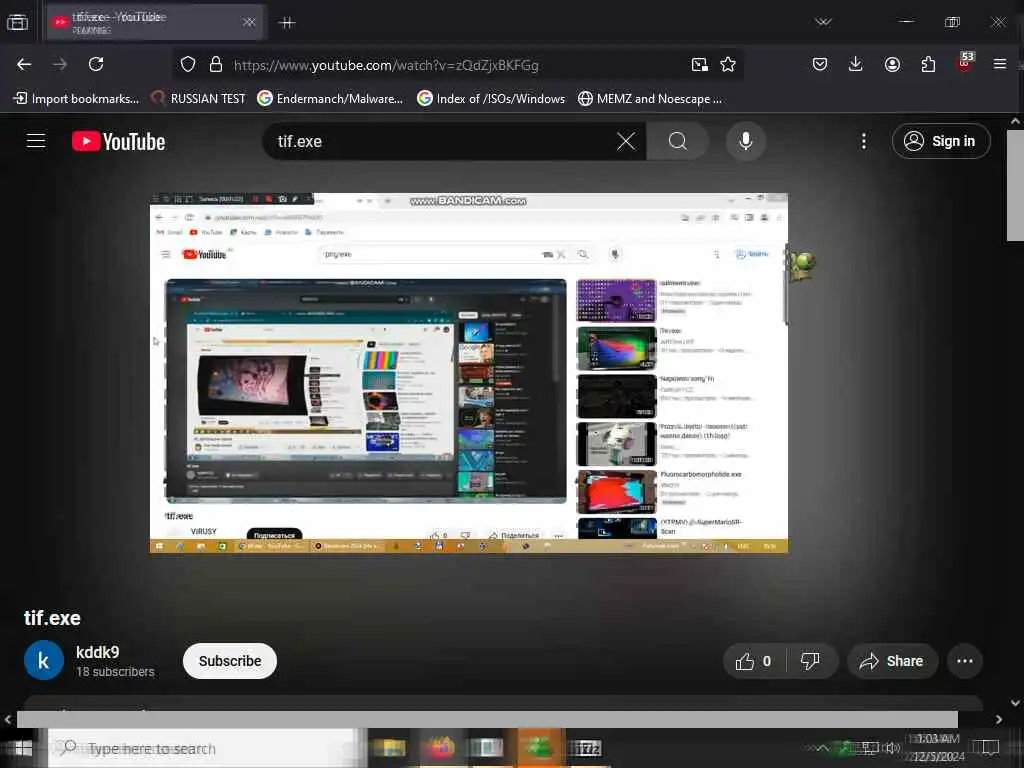Click the YouTube search field containing tif.exe
The image size is (1024, 768).
pyautogui.click(x=444, y=141)
